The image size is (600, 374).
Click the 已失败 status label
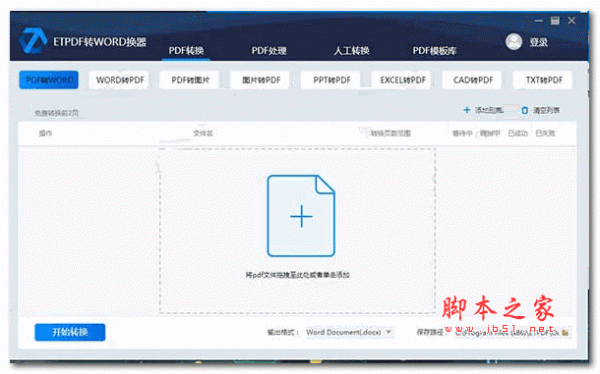(x=545, y=133)
